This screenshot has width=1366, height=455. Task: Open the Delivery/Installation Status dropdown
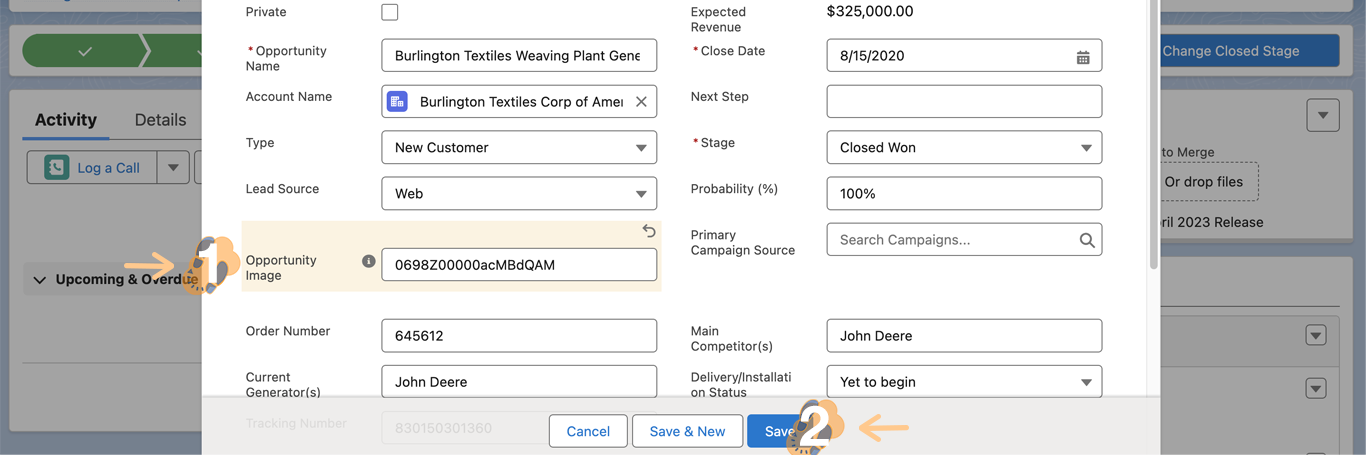coord(964,382)
